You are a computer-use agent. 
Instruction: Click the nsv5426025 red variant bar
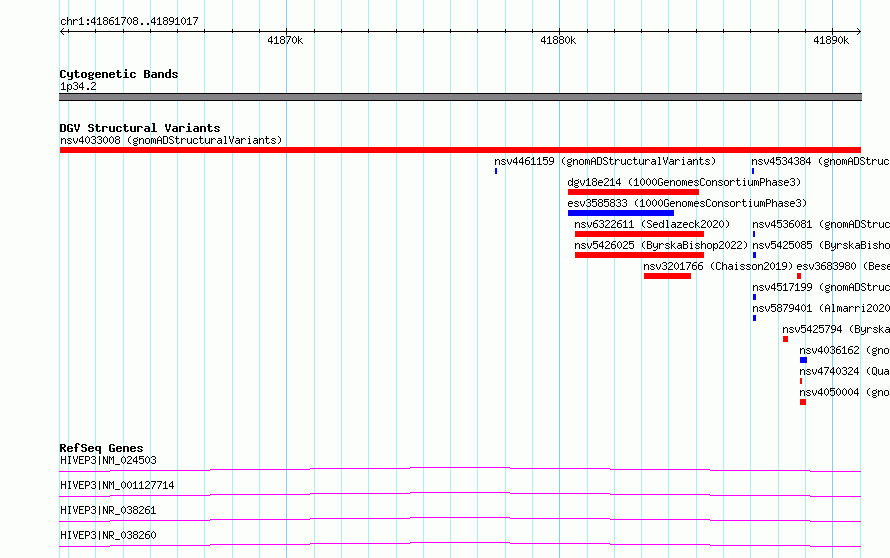click(x=639, y=255)
